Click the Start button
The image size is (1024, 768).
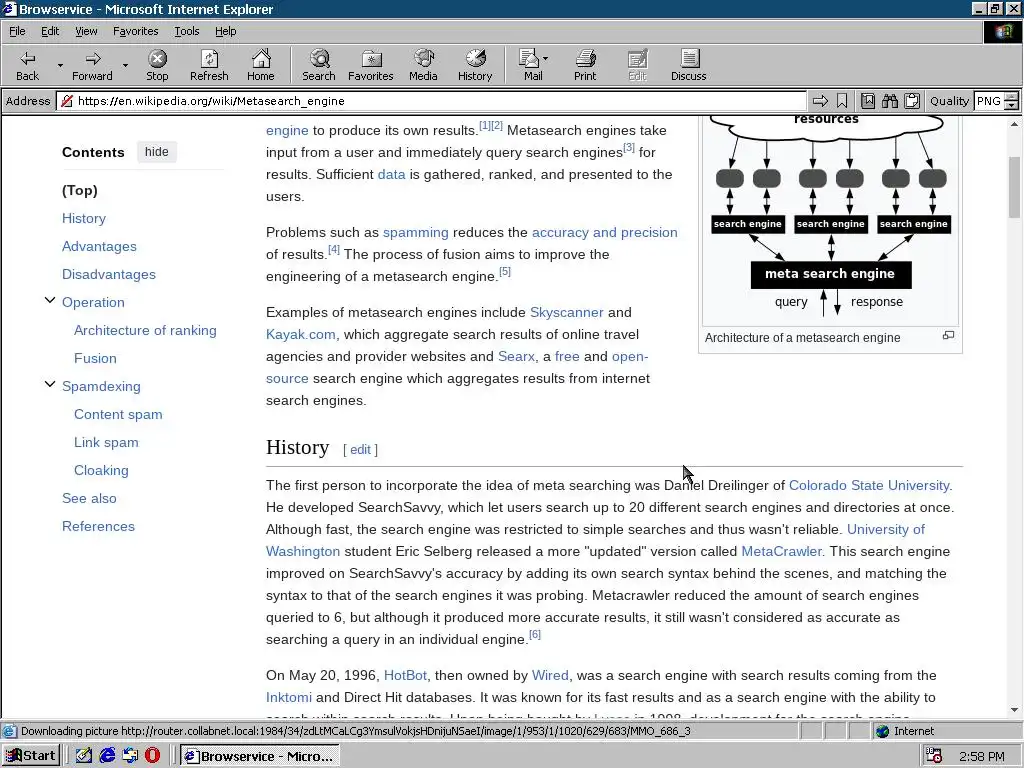coord(31,756)
